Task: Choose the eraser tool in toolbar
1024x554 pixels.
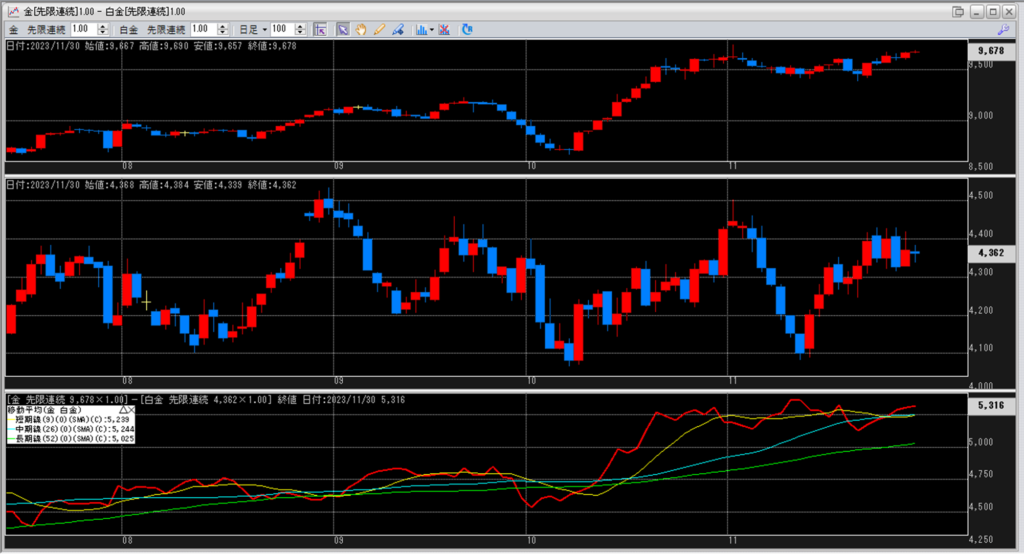Action: [x=398, y=30]
